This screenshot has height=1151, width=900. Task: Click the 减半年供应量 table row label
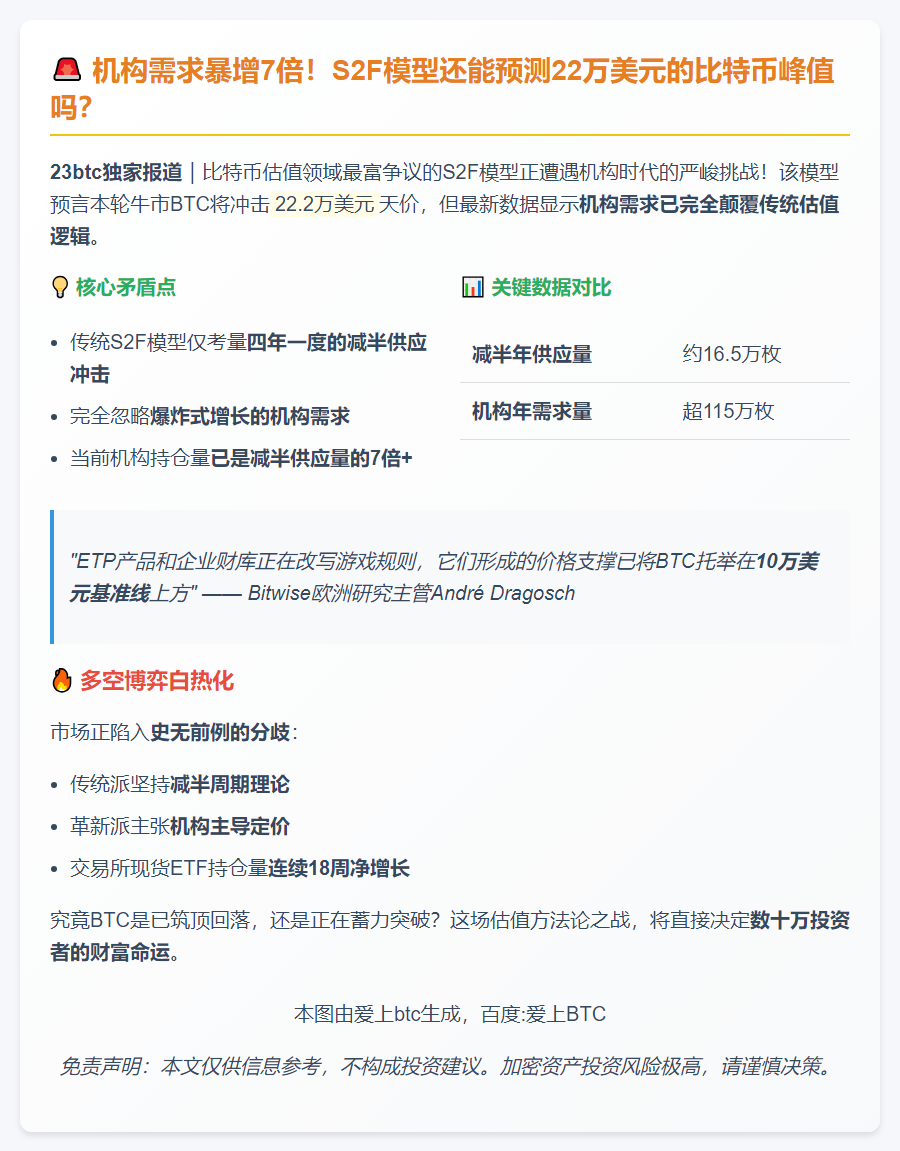tap(532, 354)
